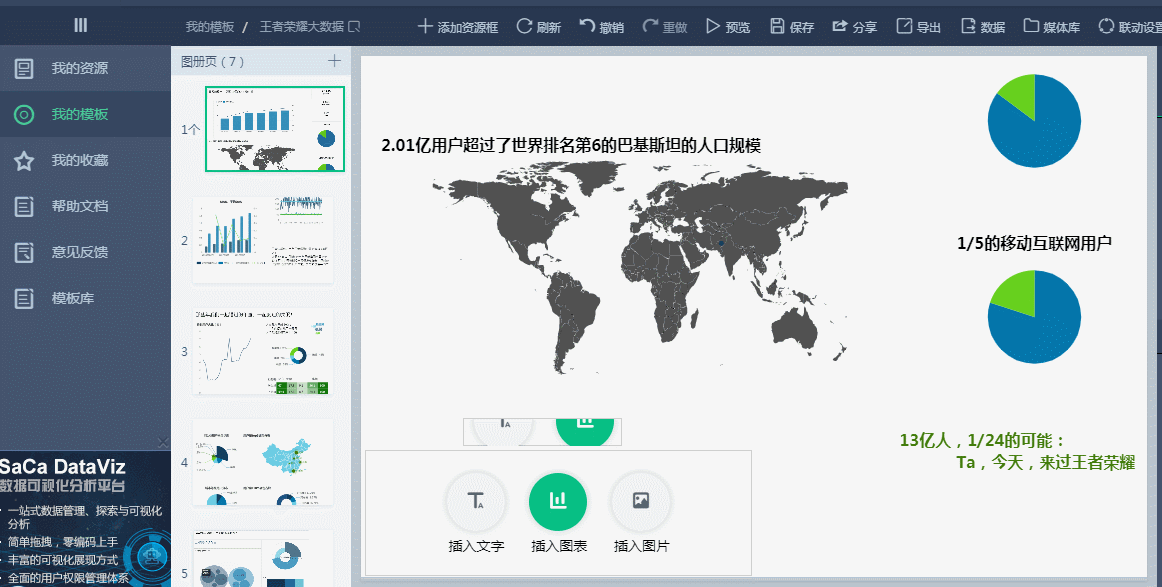
Task: Select page 2 thumbnail
Action: pyautogui.click(x=262, y=239)
